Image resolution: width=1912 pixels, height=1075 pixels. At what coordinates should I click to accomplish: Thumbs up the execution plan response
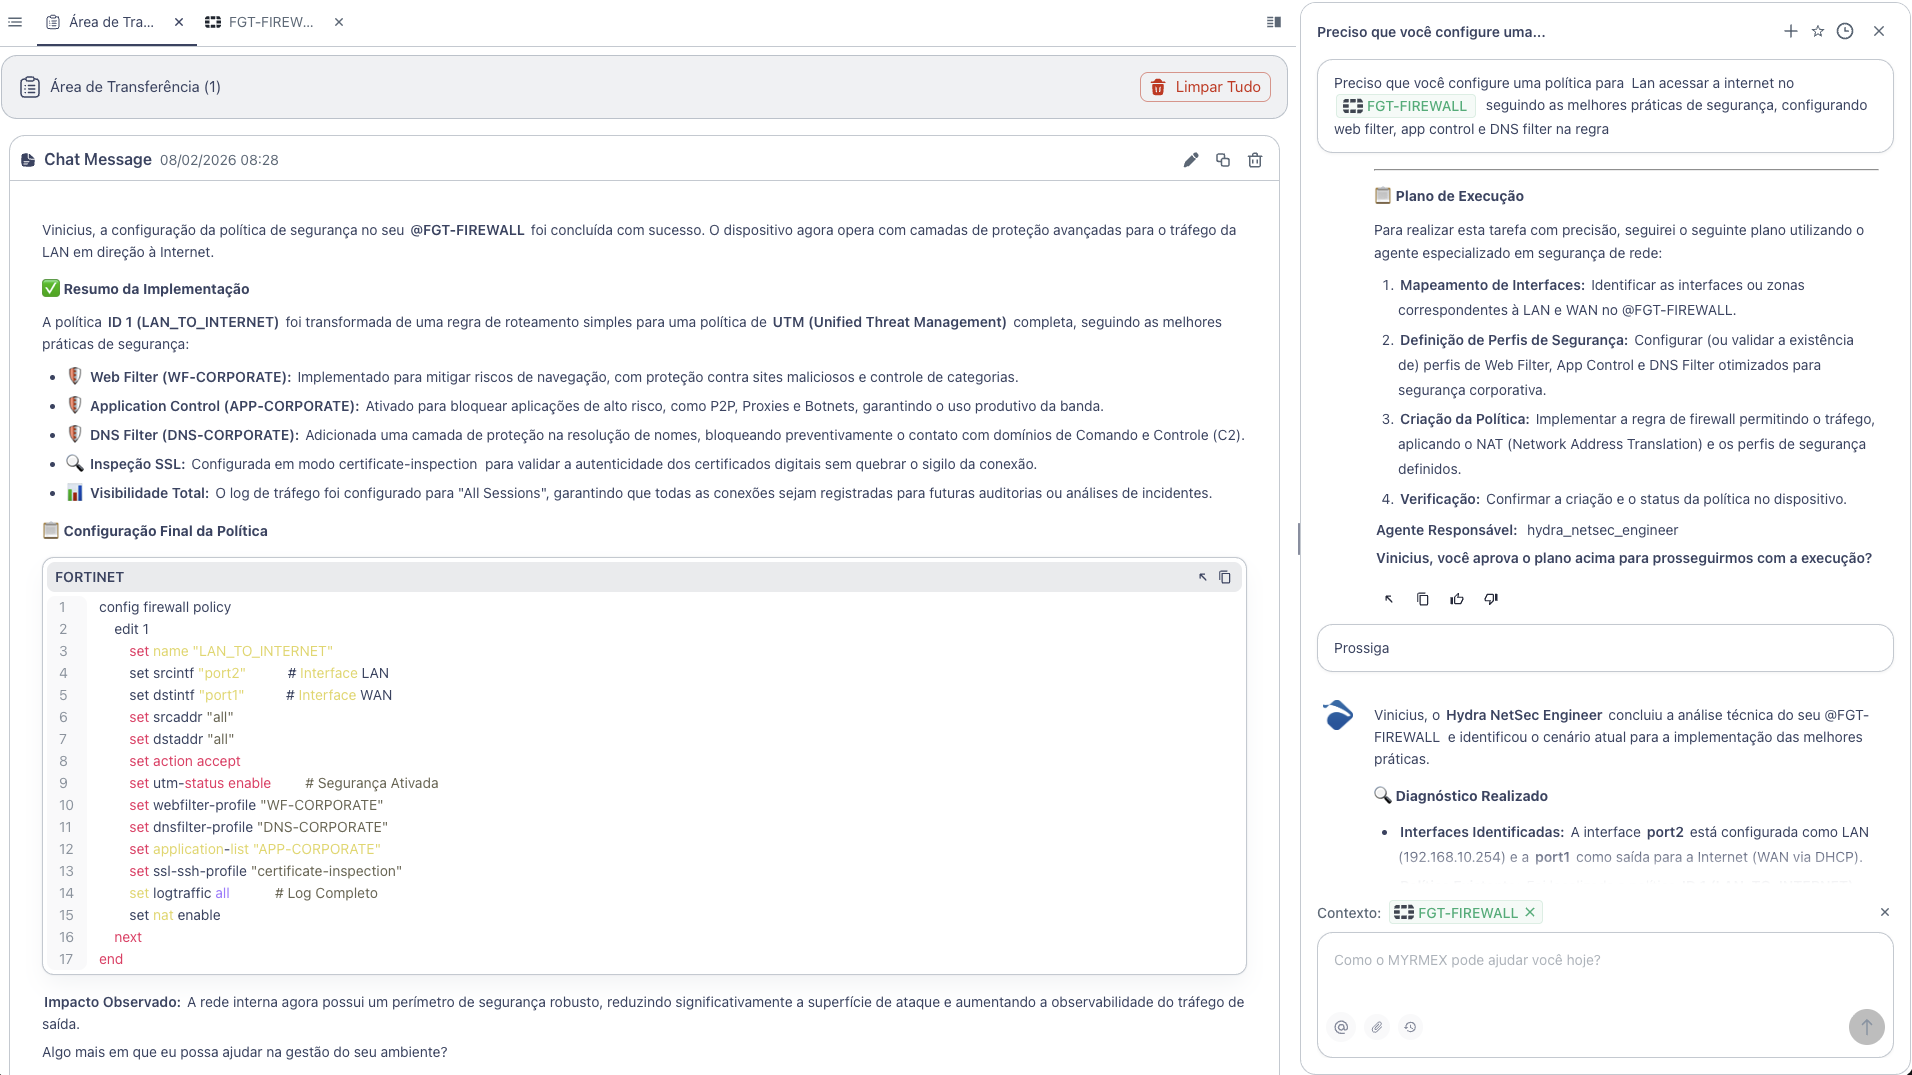pos(1456,598)
